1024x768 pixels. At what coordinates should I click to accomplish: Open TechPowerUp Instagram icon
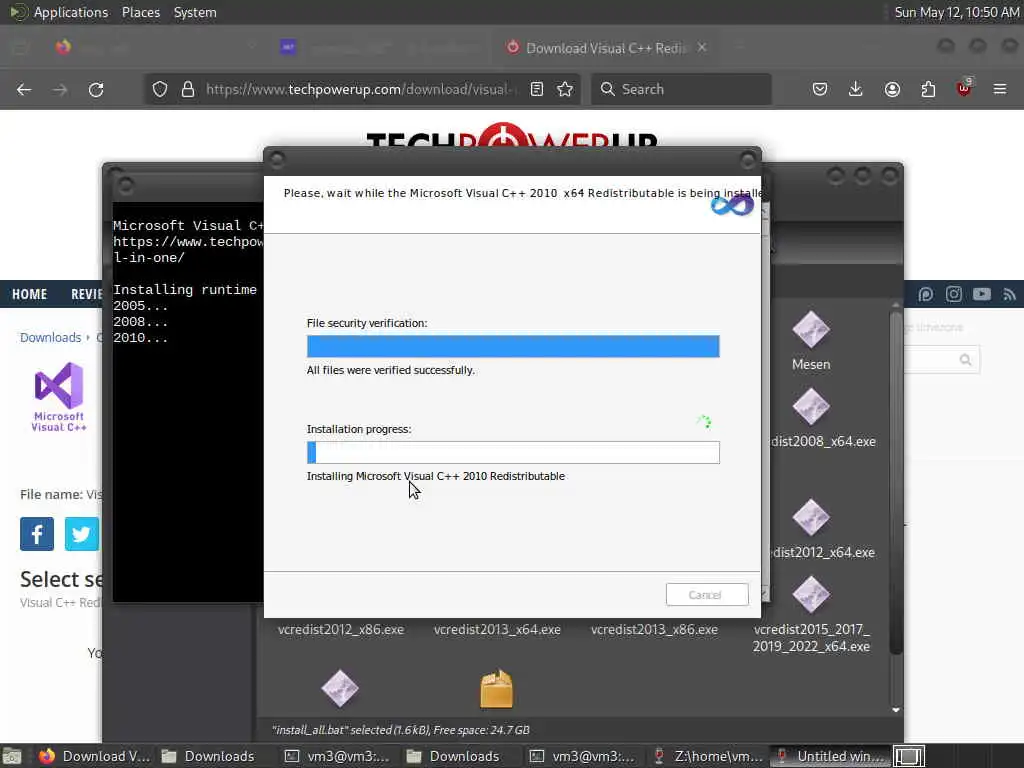(x=953, y=295)
